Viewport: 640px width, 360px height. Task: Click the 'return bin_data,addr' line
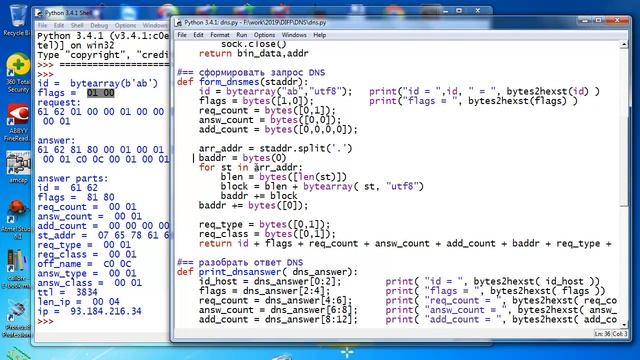[x=253, y=53]
